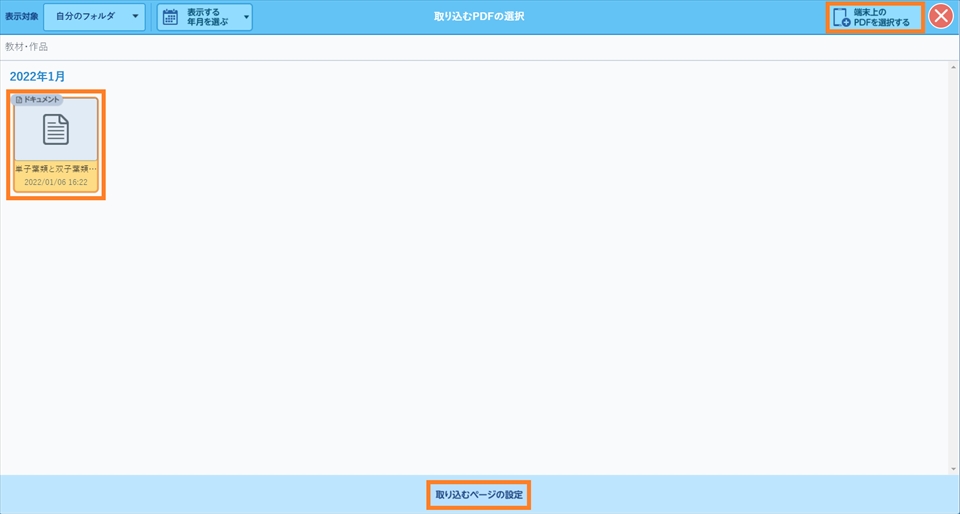
Task: Click the timestamp 2022/01/06 16:22
Action: (56, 183)
